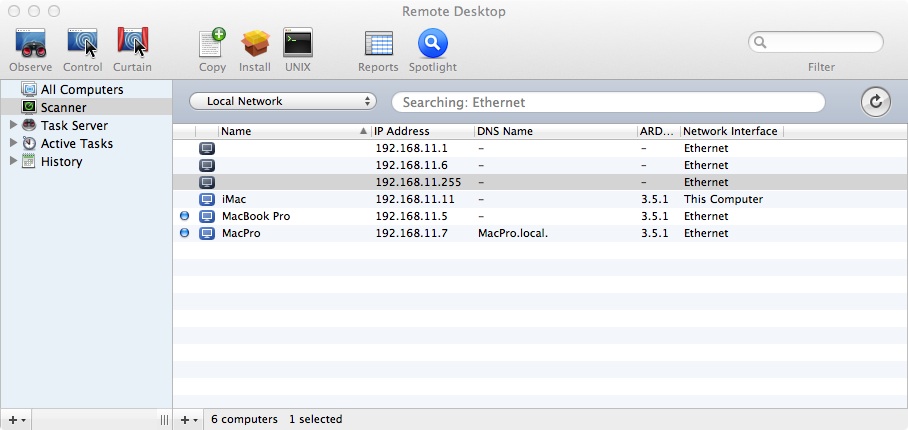Click the iMac computer icon

click(x=207, y=199)
